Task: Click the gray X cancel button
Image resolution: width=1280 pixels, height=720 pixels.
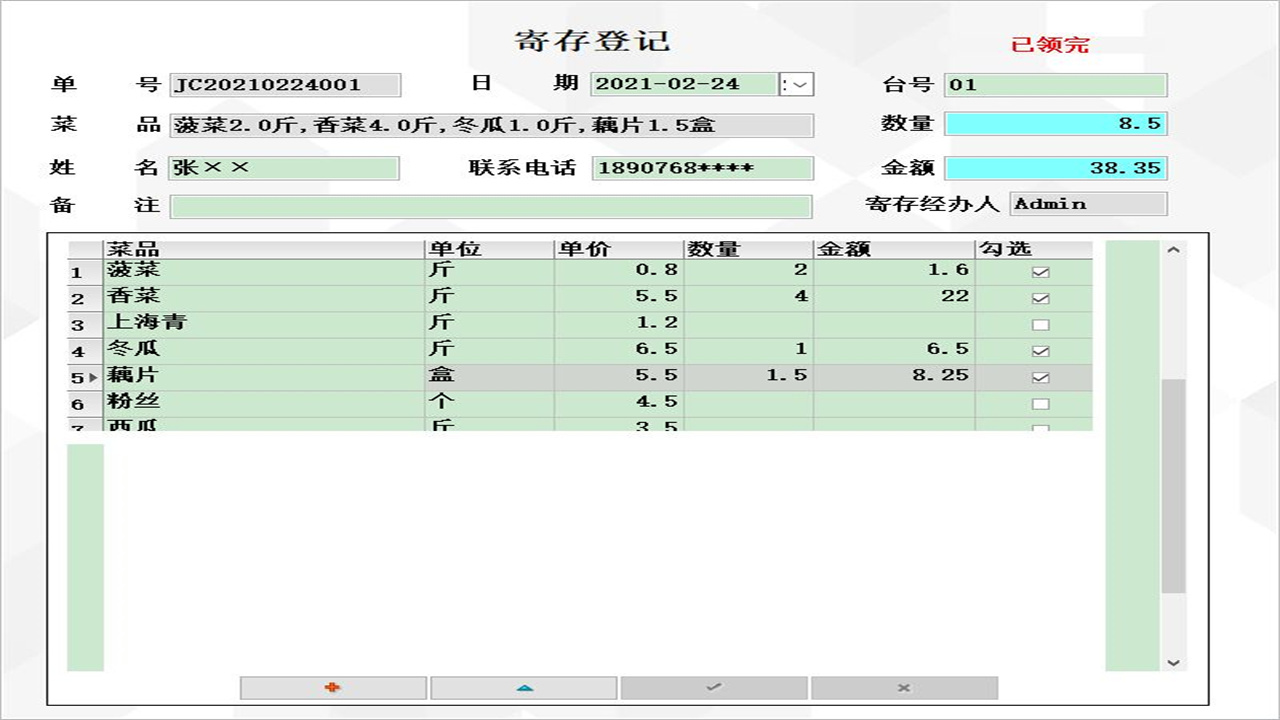Action: click(x=904, y=688)
